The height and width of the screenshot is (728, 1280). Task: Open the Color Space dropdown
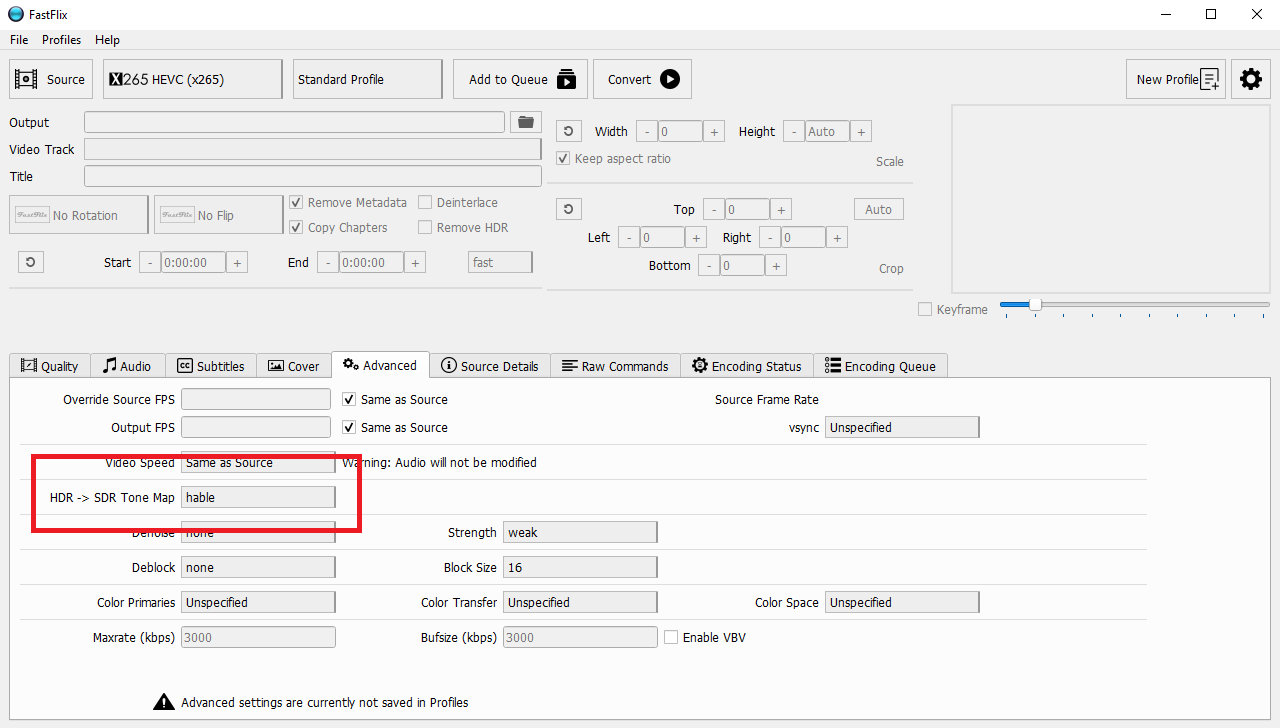click(902, 602)
